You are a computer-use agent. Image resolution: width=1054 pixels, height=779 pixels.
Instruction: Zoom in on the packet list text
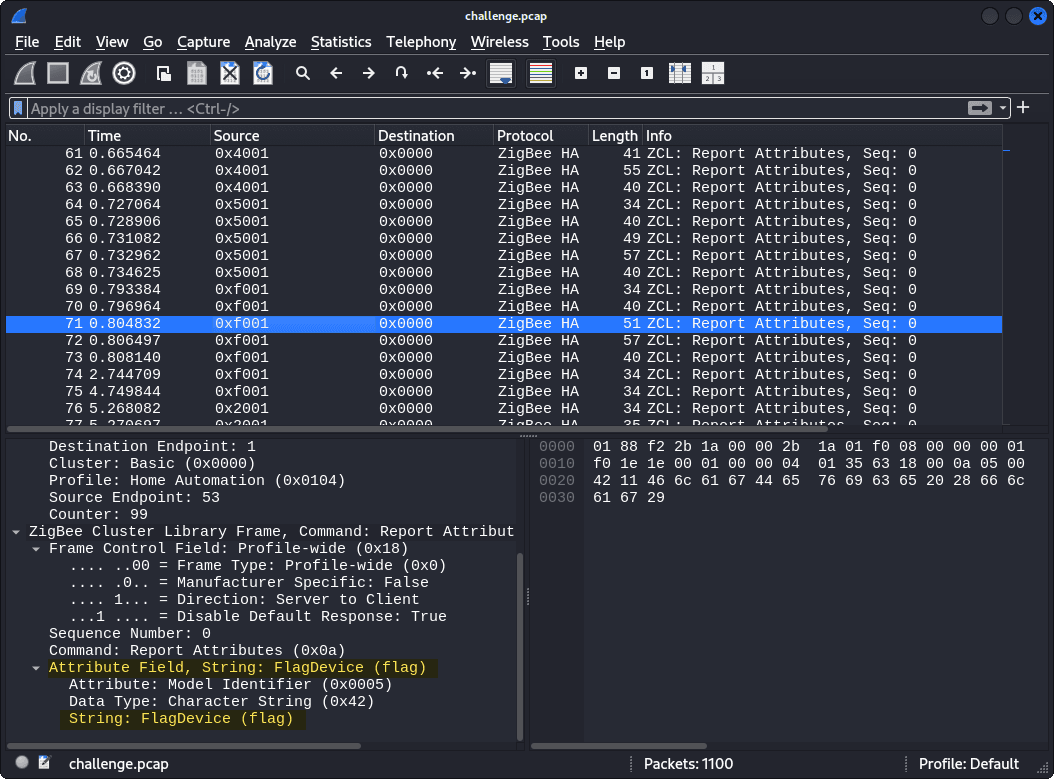tap(581, 73)
